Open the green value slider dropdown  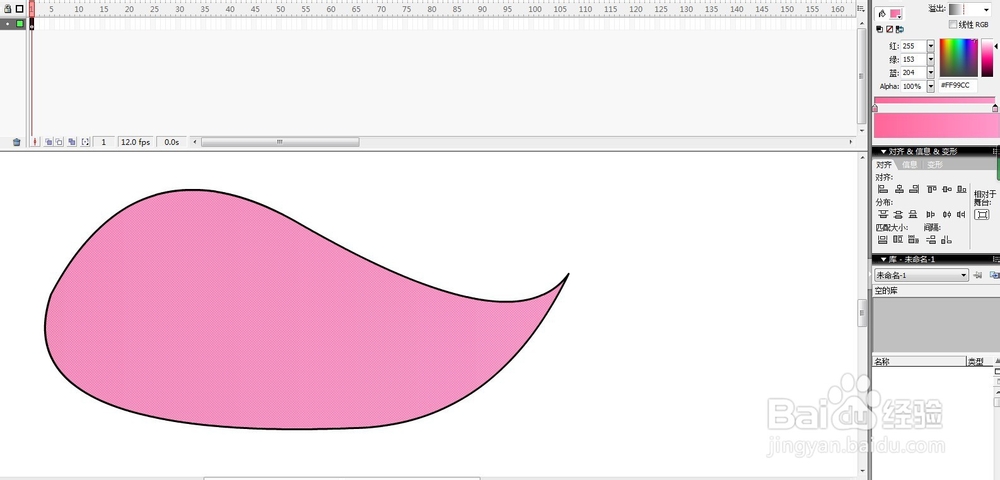[930, 59]
